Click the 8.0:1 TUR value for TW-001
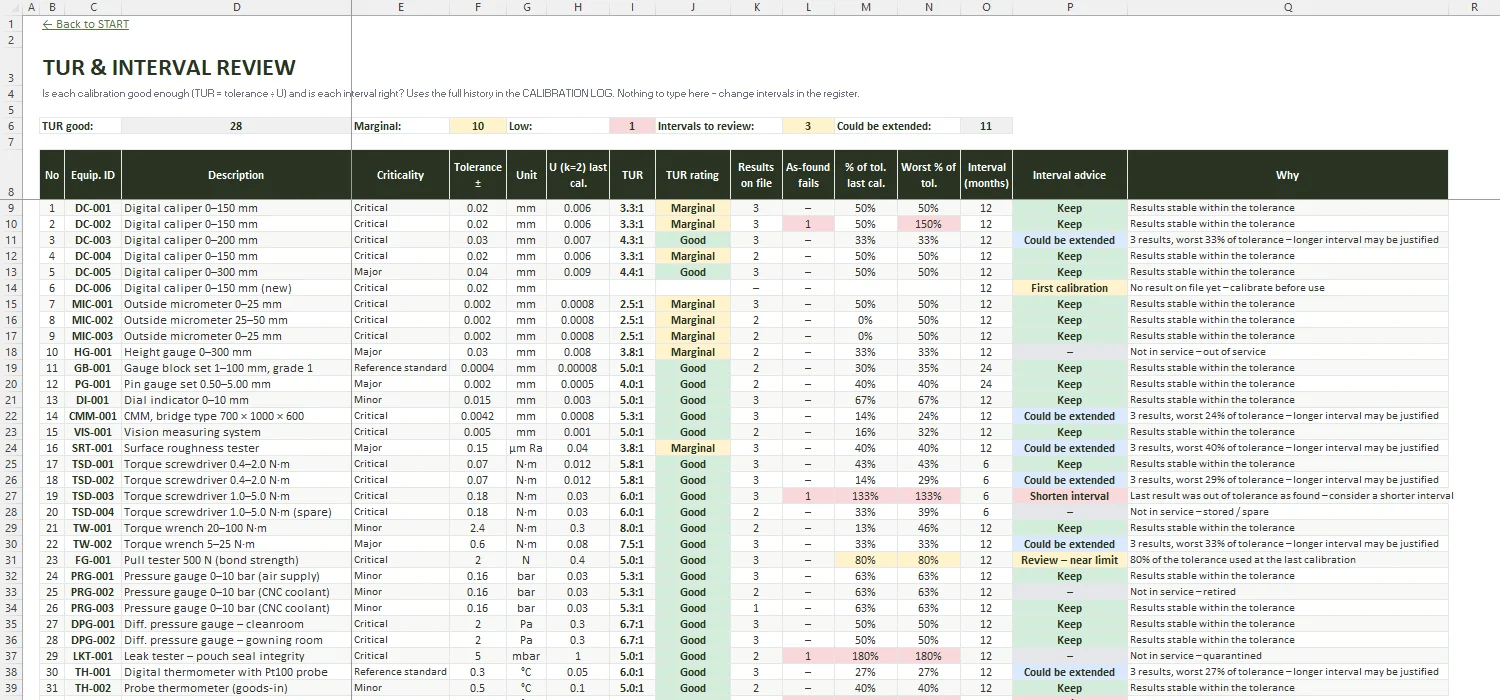 coord(632,528)
